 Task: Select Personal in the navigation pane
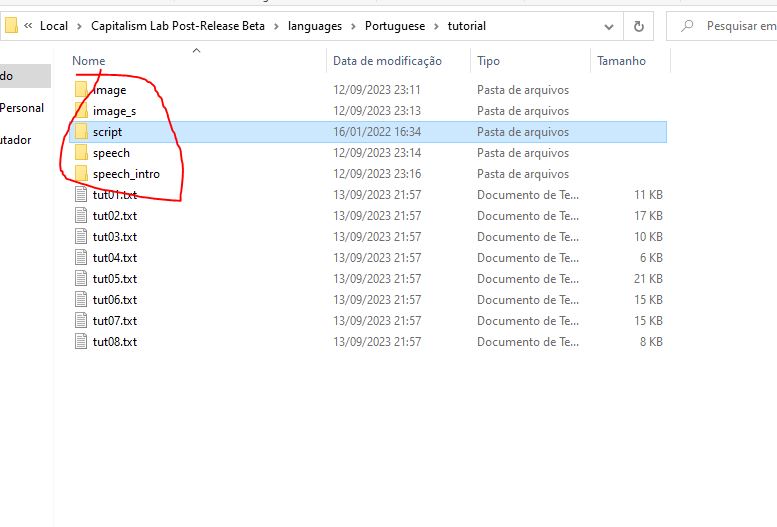(x=22, y=108)
